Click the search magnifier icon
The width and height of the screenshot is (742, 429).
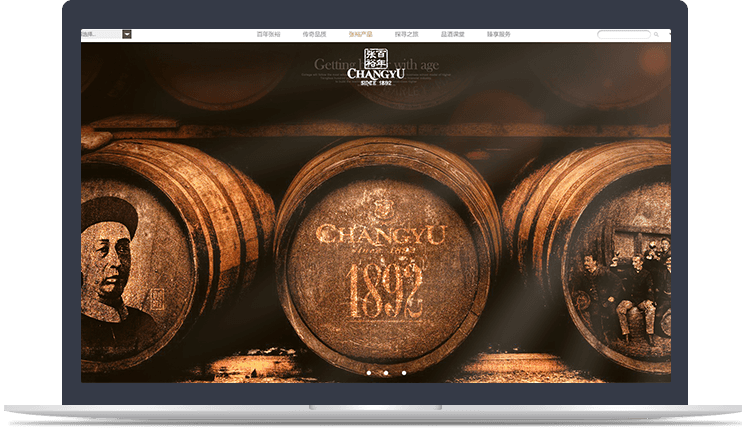point(656,35)
